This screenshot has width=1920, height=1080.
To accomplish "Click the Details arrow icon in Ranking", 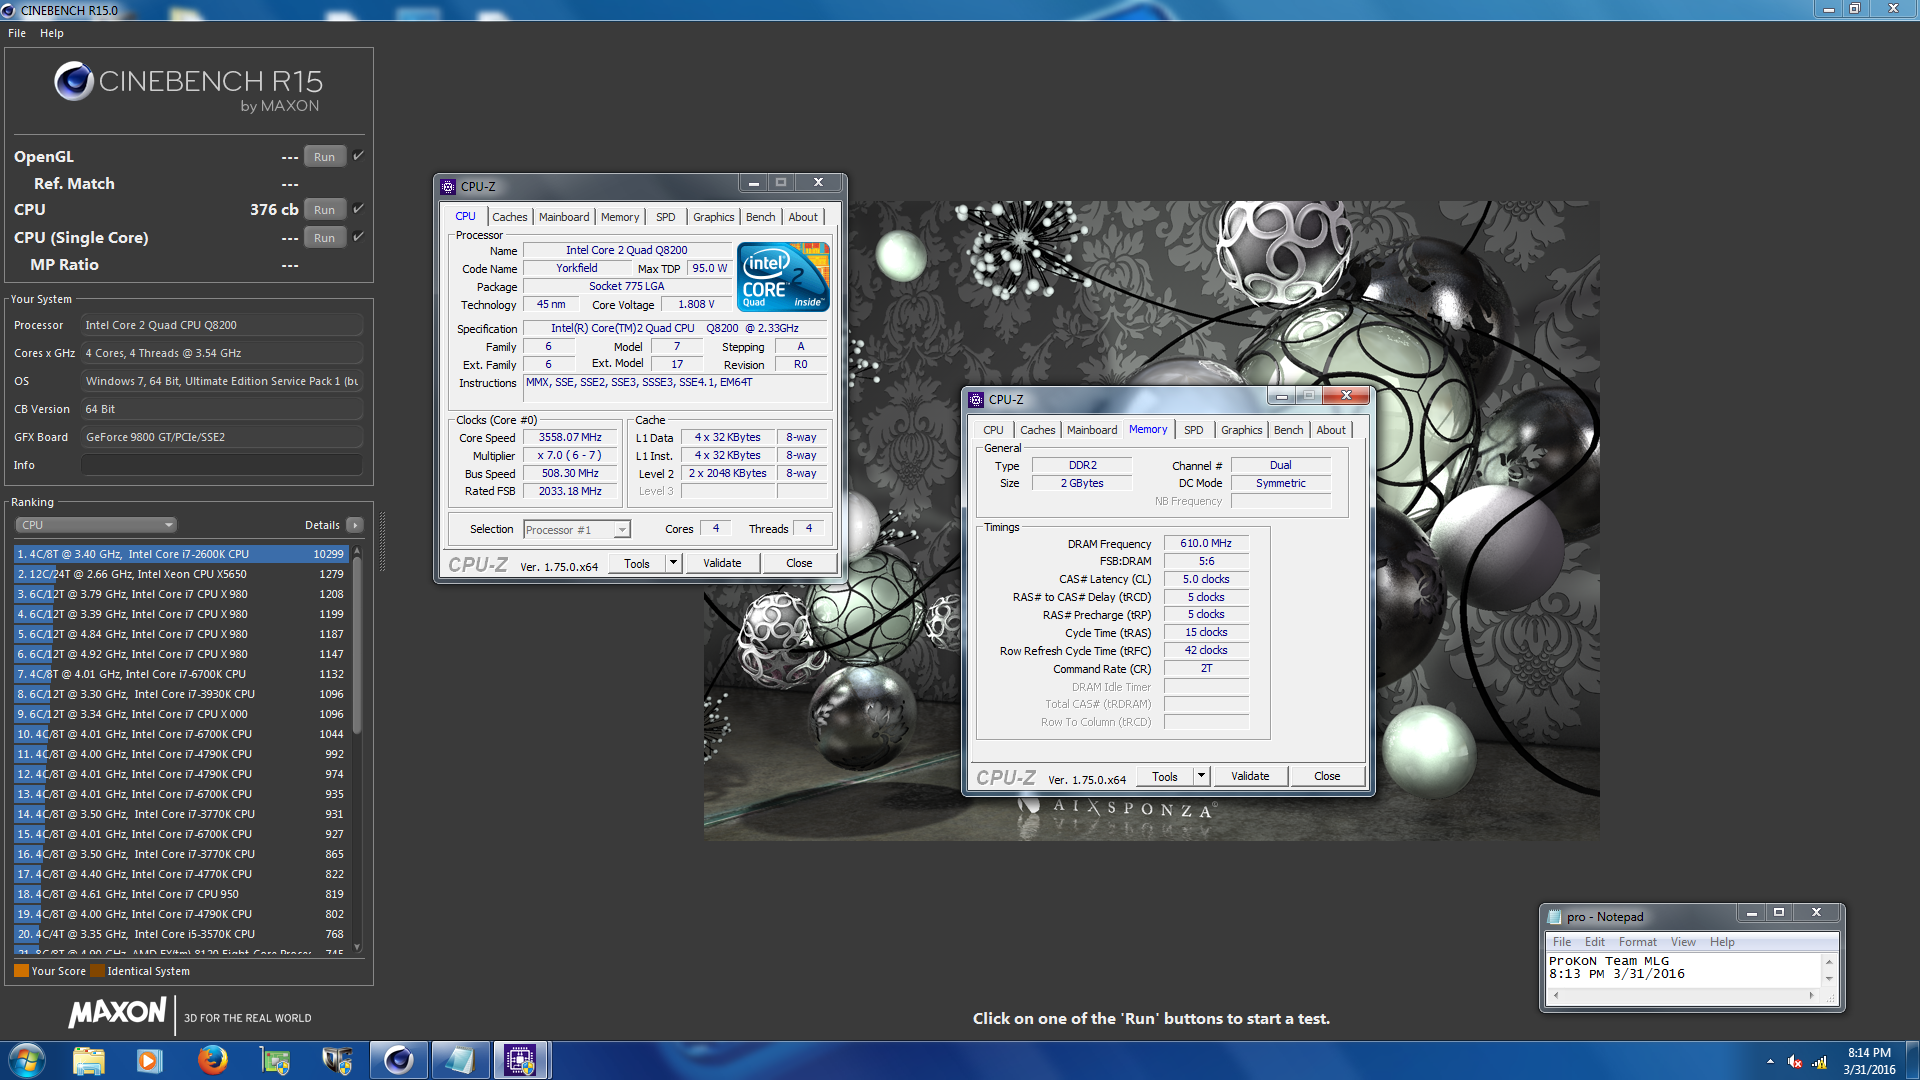I will 354,525.
